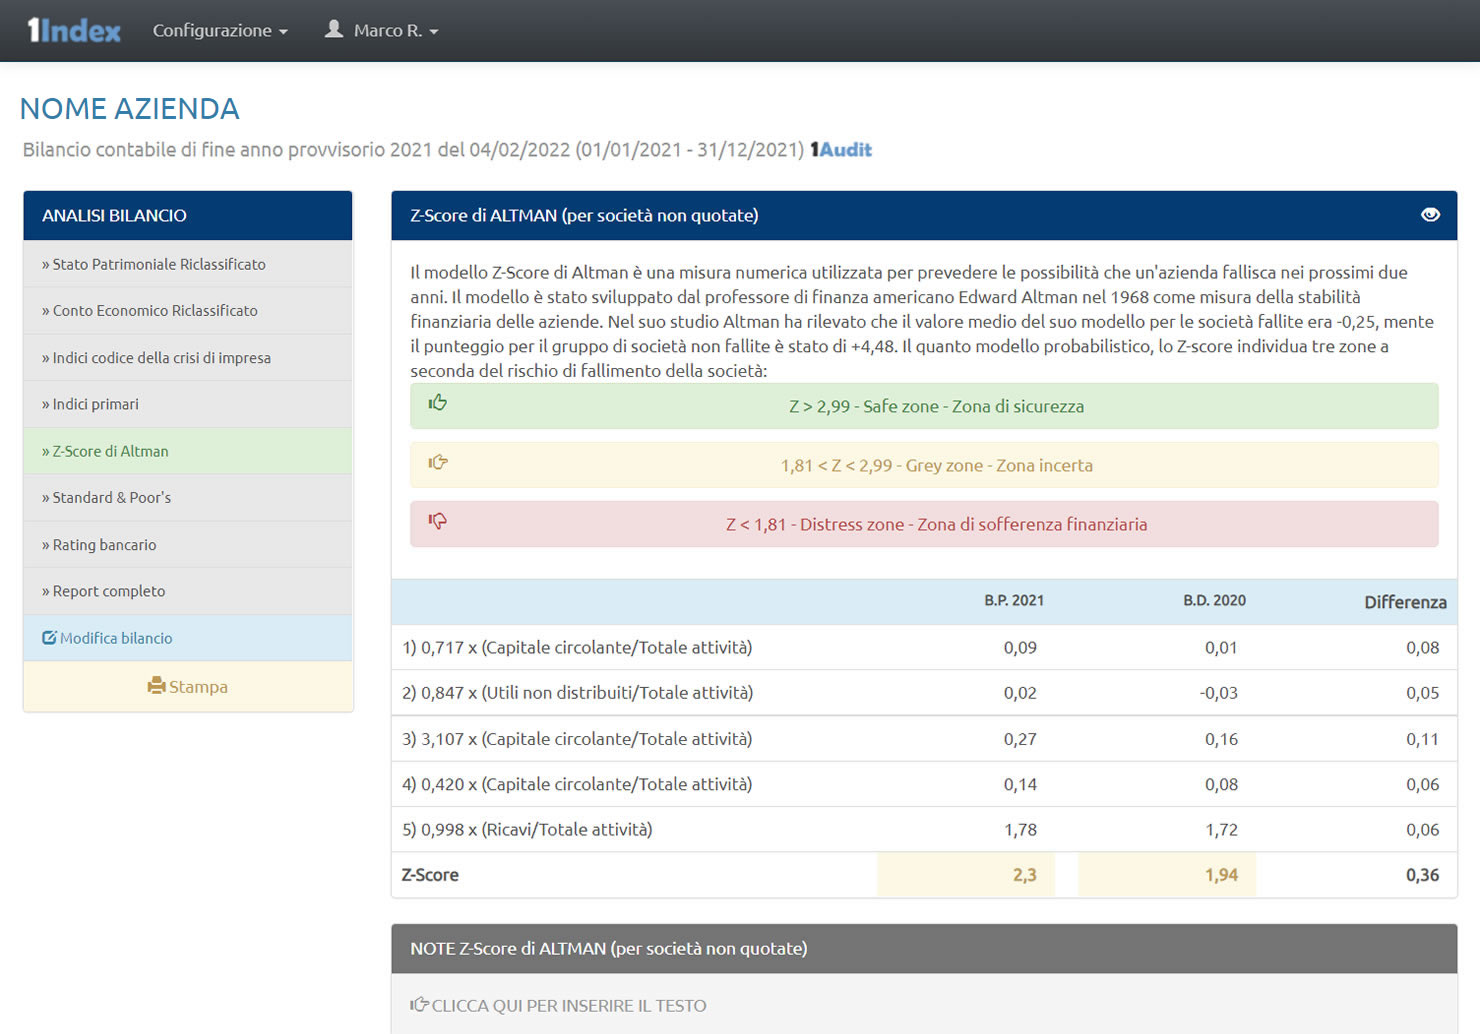Open the Configurazione dropdown menu
This screenshot has height=1034, width=1480.
click(220, 31)
